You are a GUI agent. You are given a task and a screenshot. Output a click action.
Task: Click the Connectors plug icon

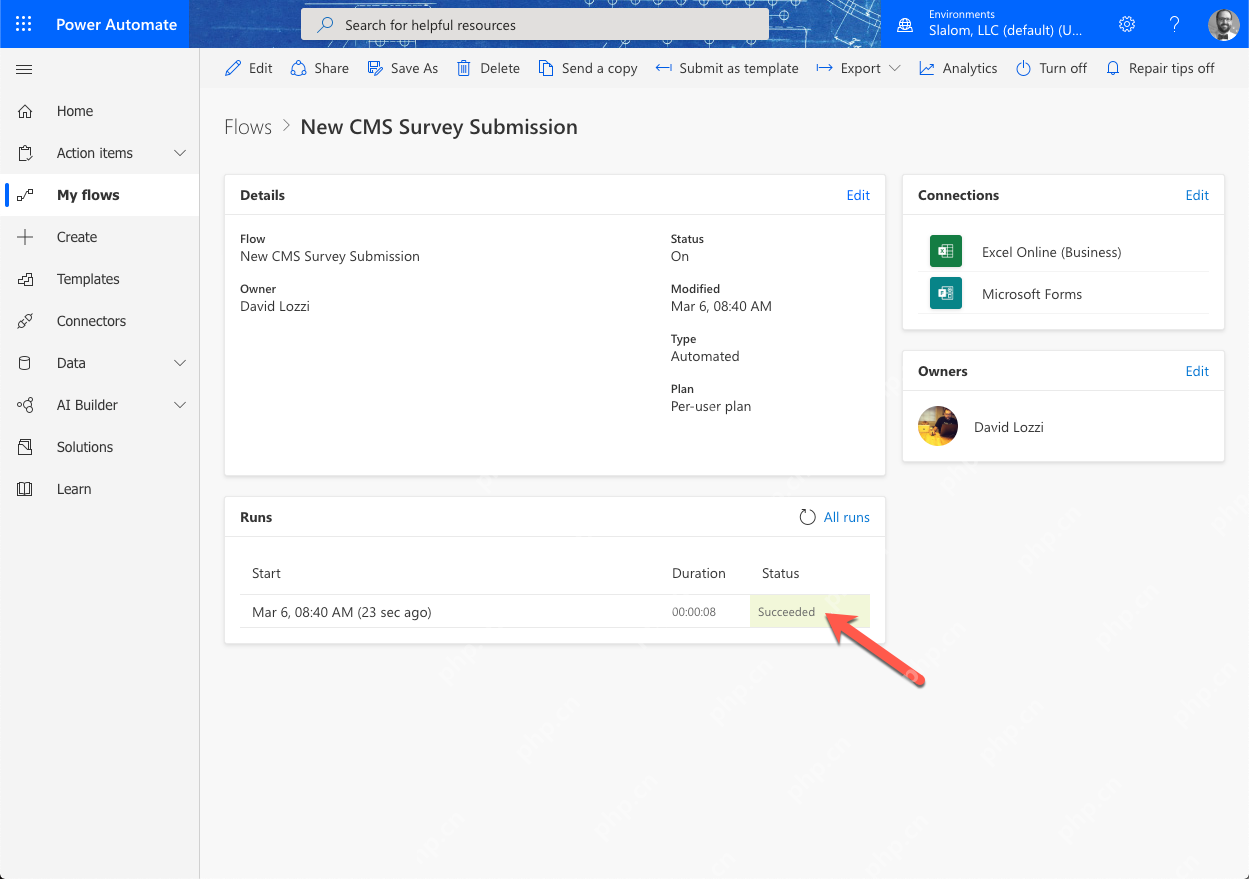click(x=25, y=321)
